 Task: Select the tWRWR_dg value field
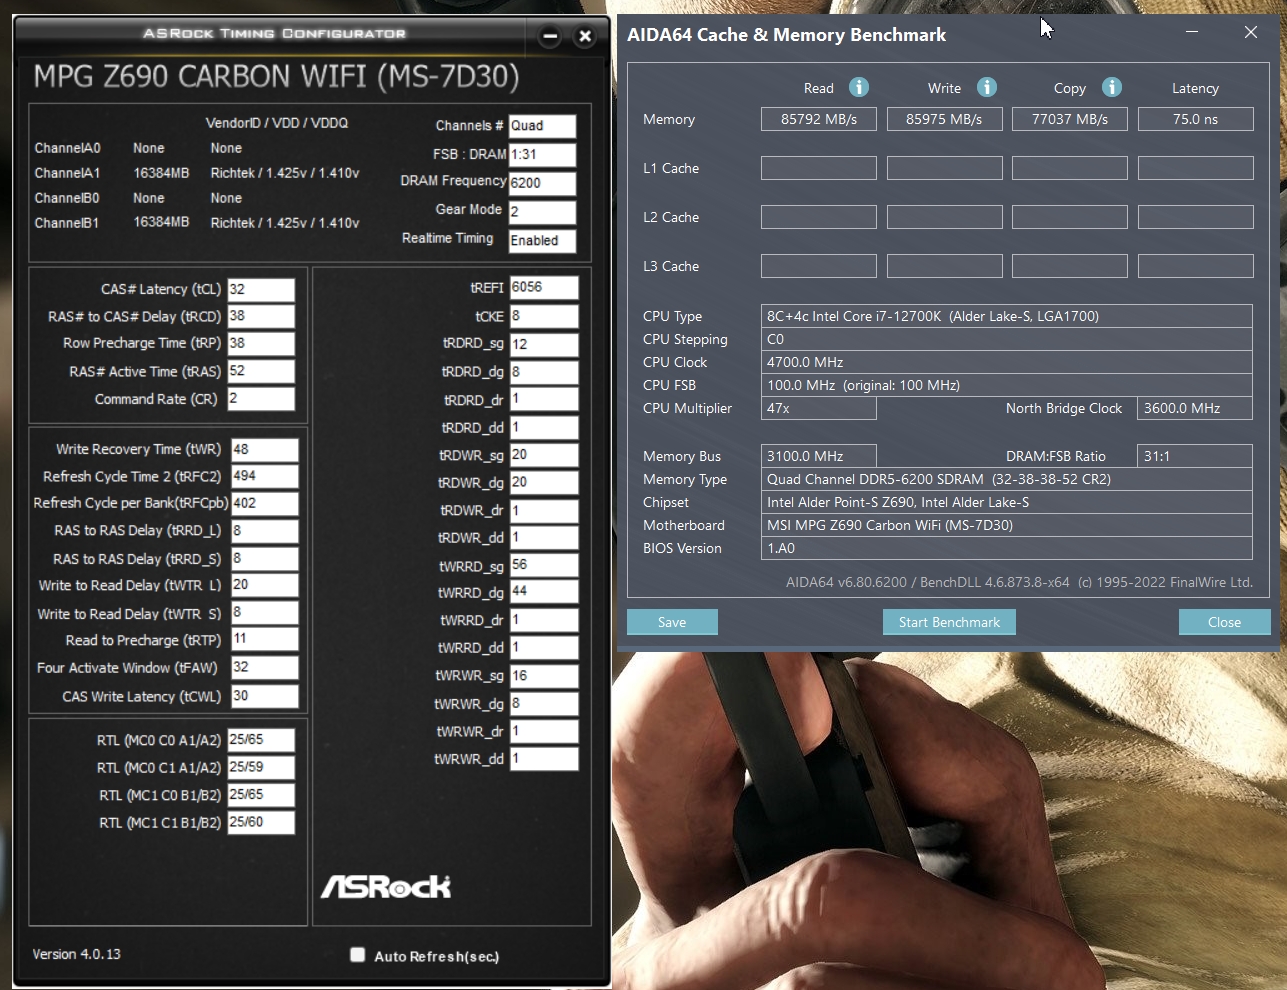click(x=544, y=704)
